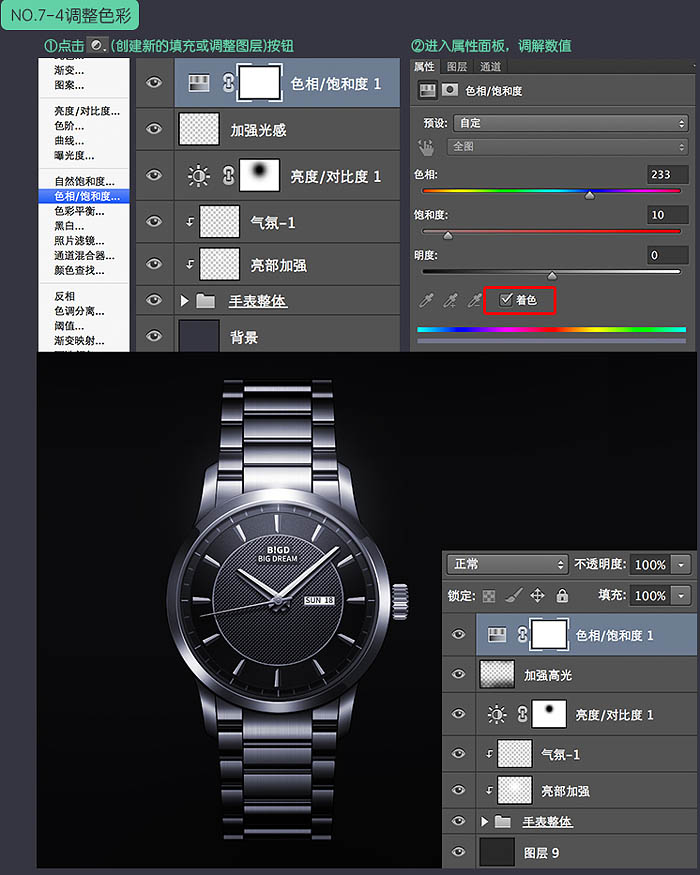700x875 pixels.
Task: Click the lock position move-arrows icon
Action: point(537,595)
